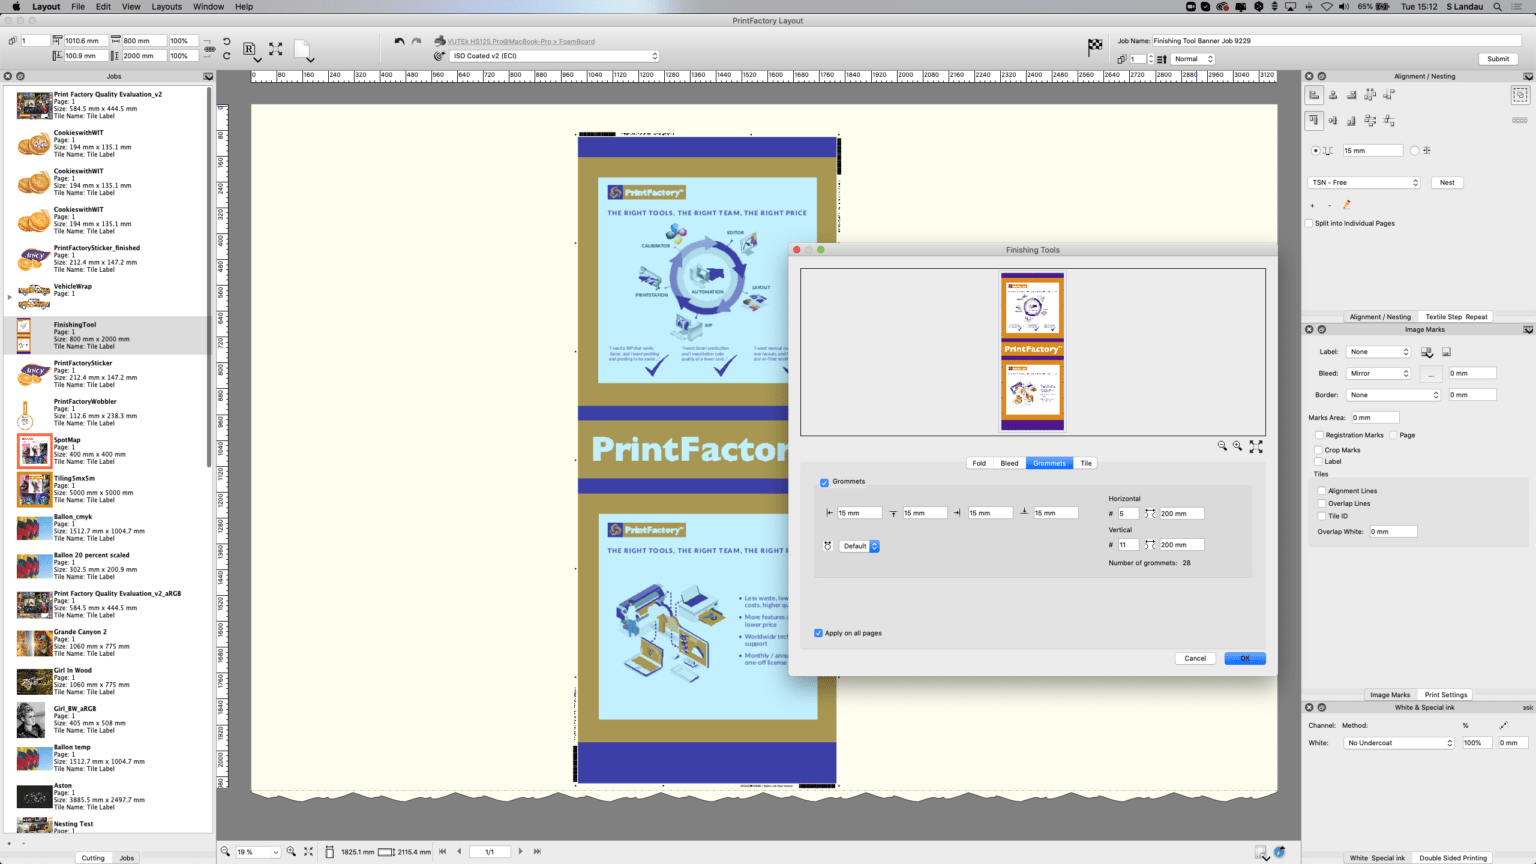
Task: Click OK in Finishing Tools dialog
Action: click(x=1245, y=658)
